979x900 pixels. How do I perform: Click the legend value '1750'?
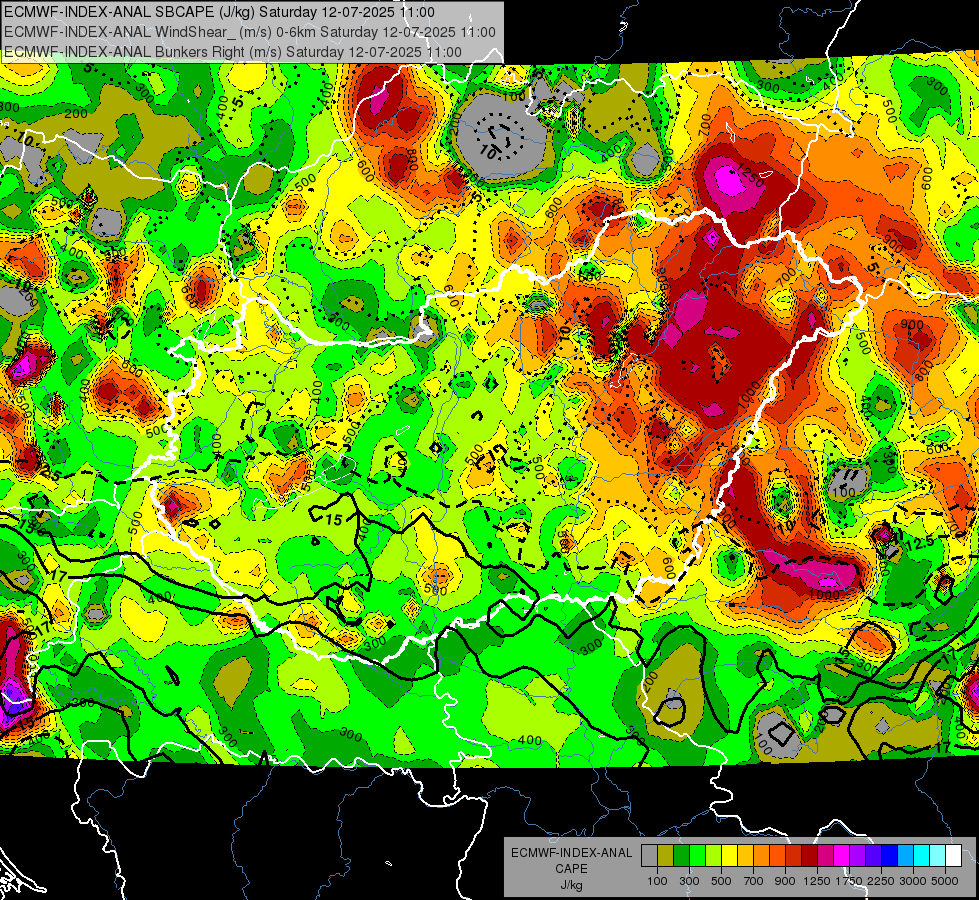click(x=850, y=881)
